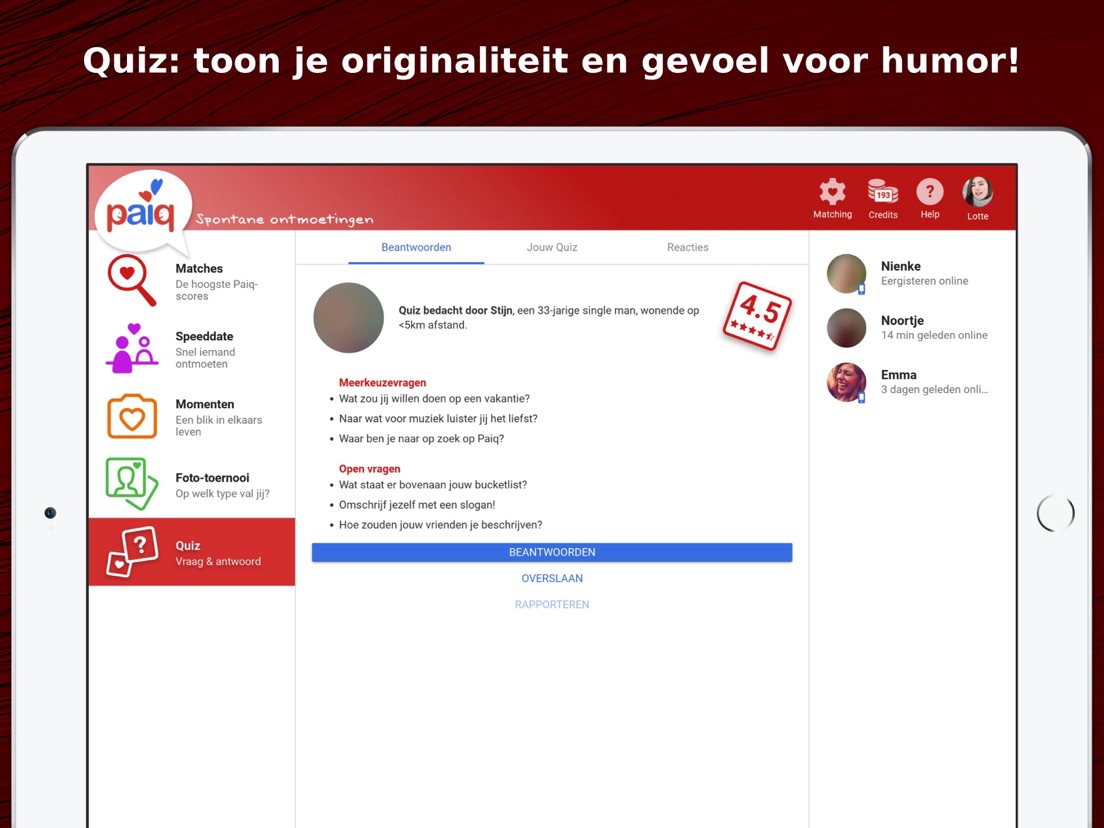Image resolution: width=1104 pixels, height=828 pixels.
Task: Select the Quiz dice icon
Action: (x=132, y=552)
